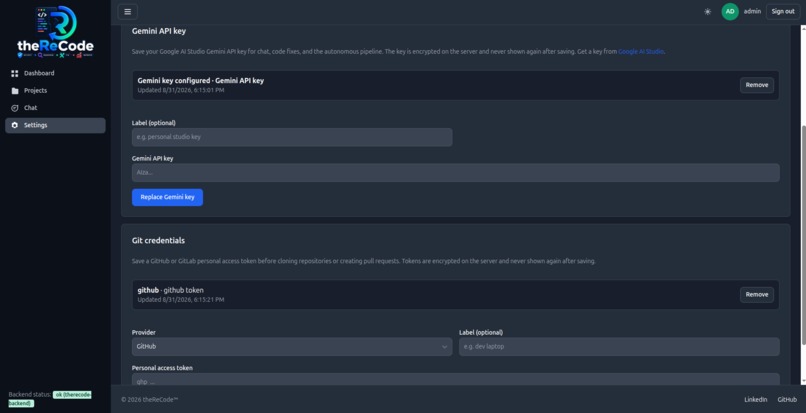Open Settings from the sidebar

pyautogui.click(x=56, y=125)
